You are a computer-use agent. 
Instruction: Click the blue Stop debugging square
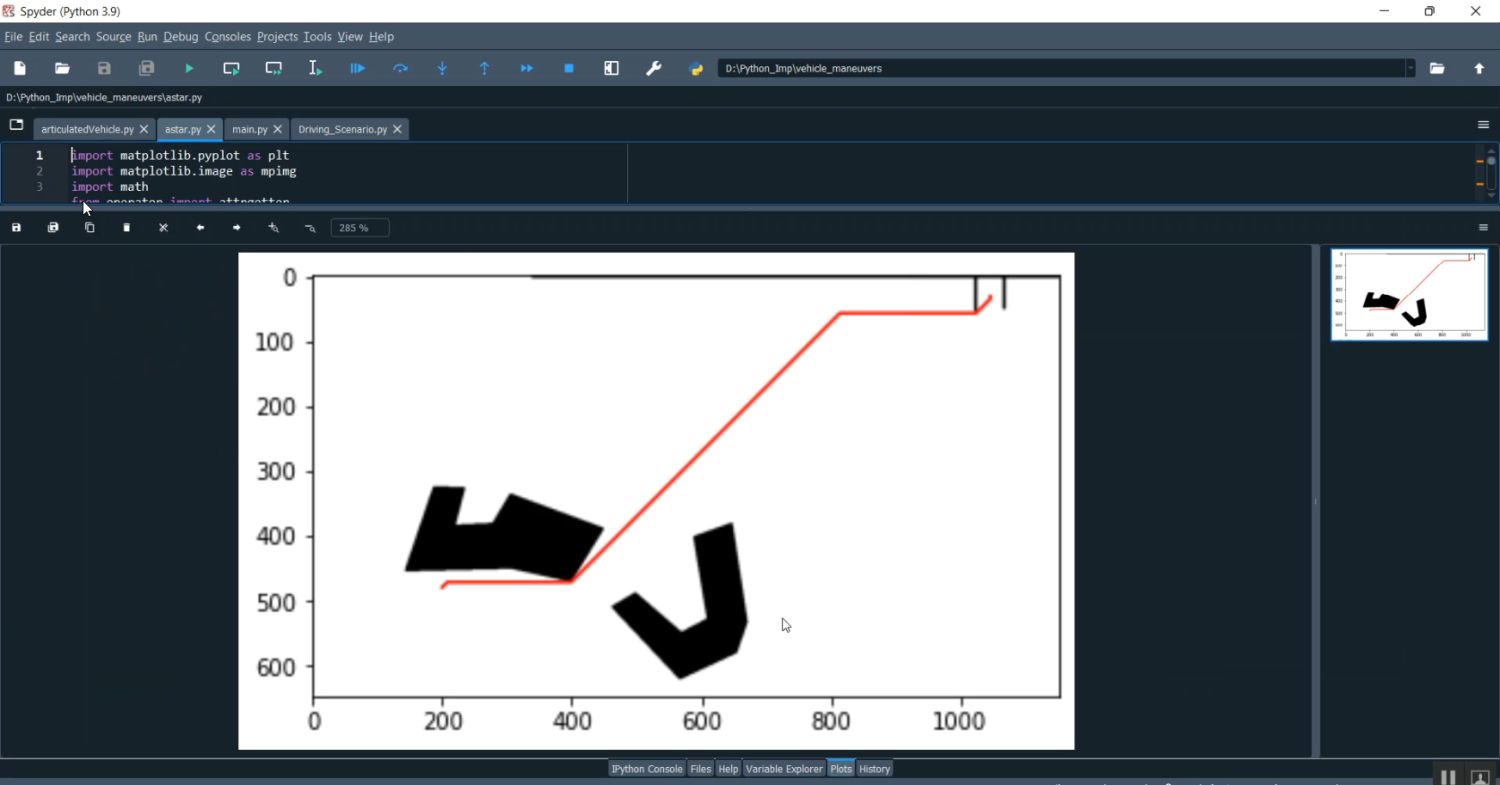pyautogui.click(x=569, y=68)
